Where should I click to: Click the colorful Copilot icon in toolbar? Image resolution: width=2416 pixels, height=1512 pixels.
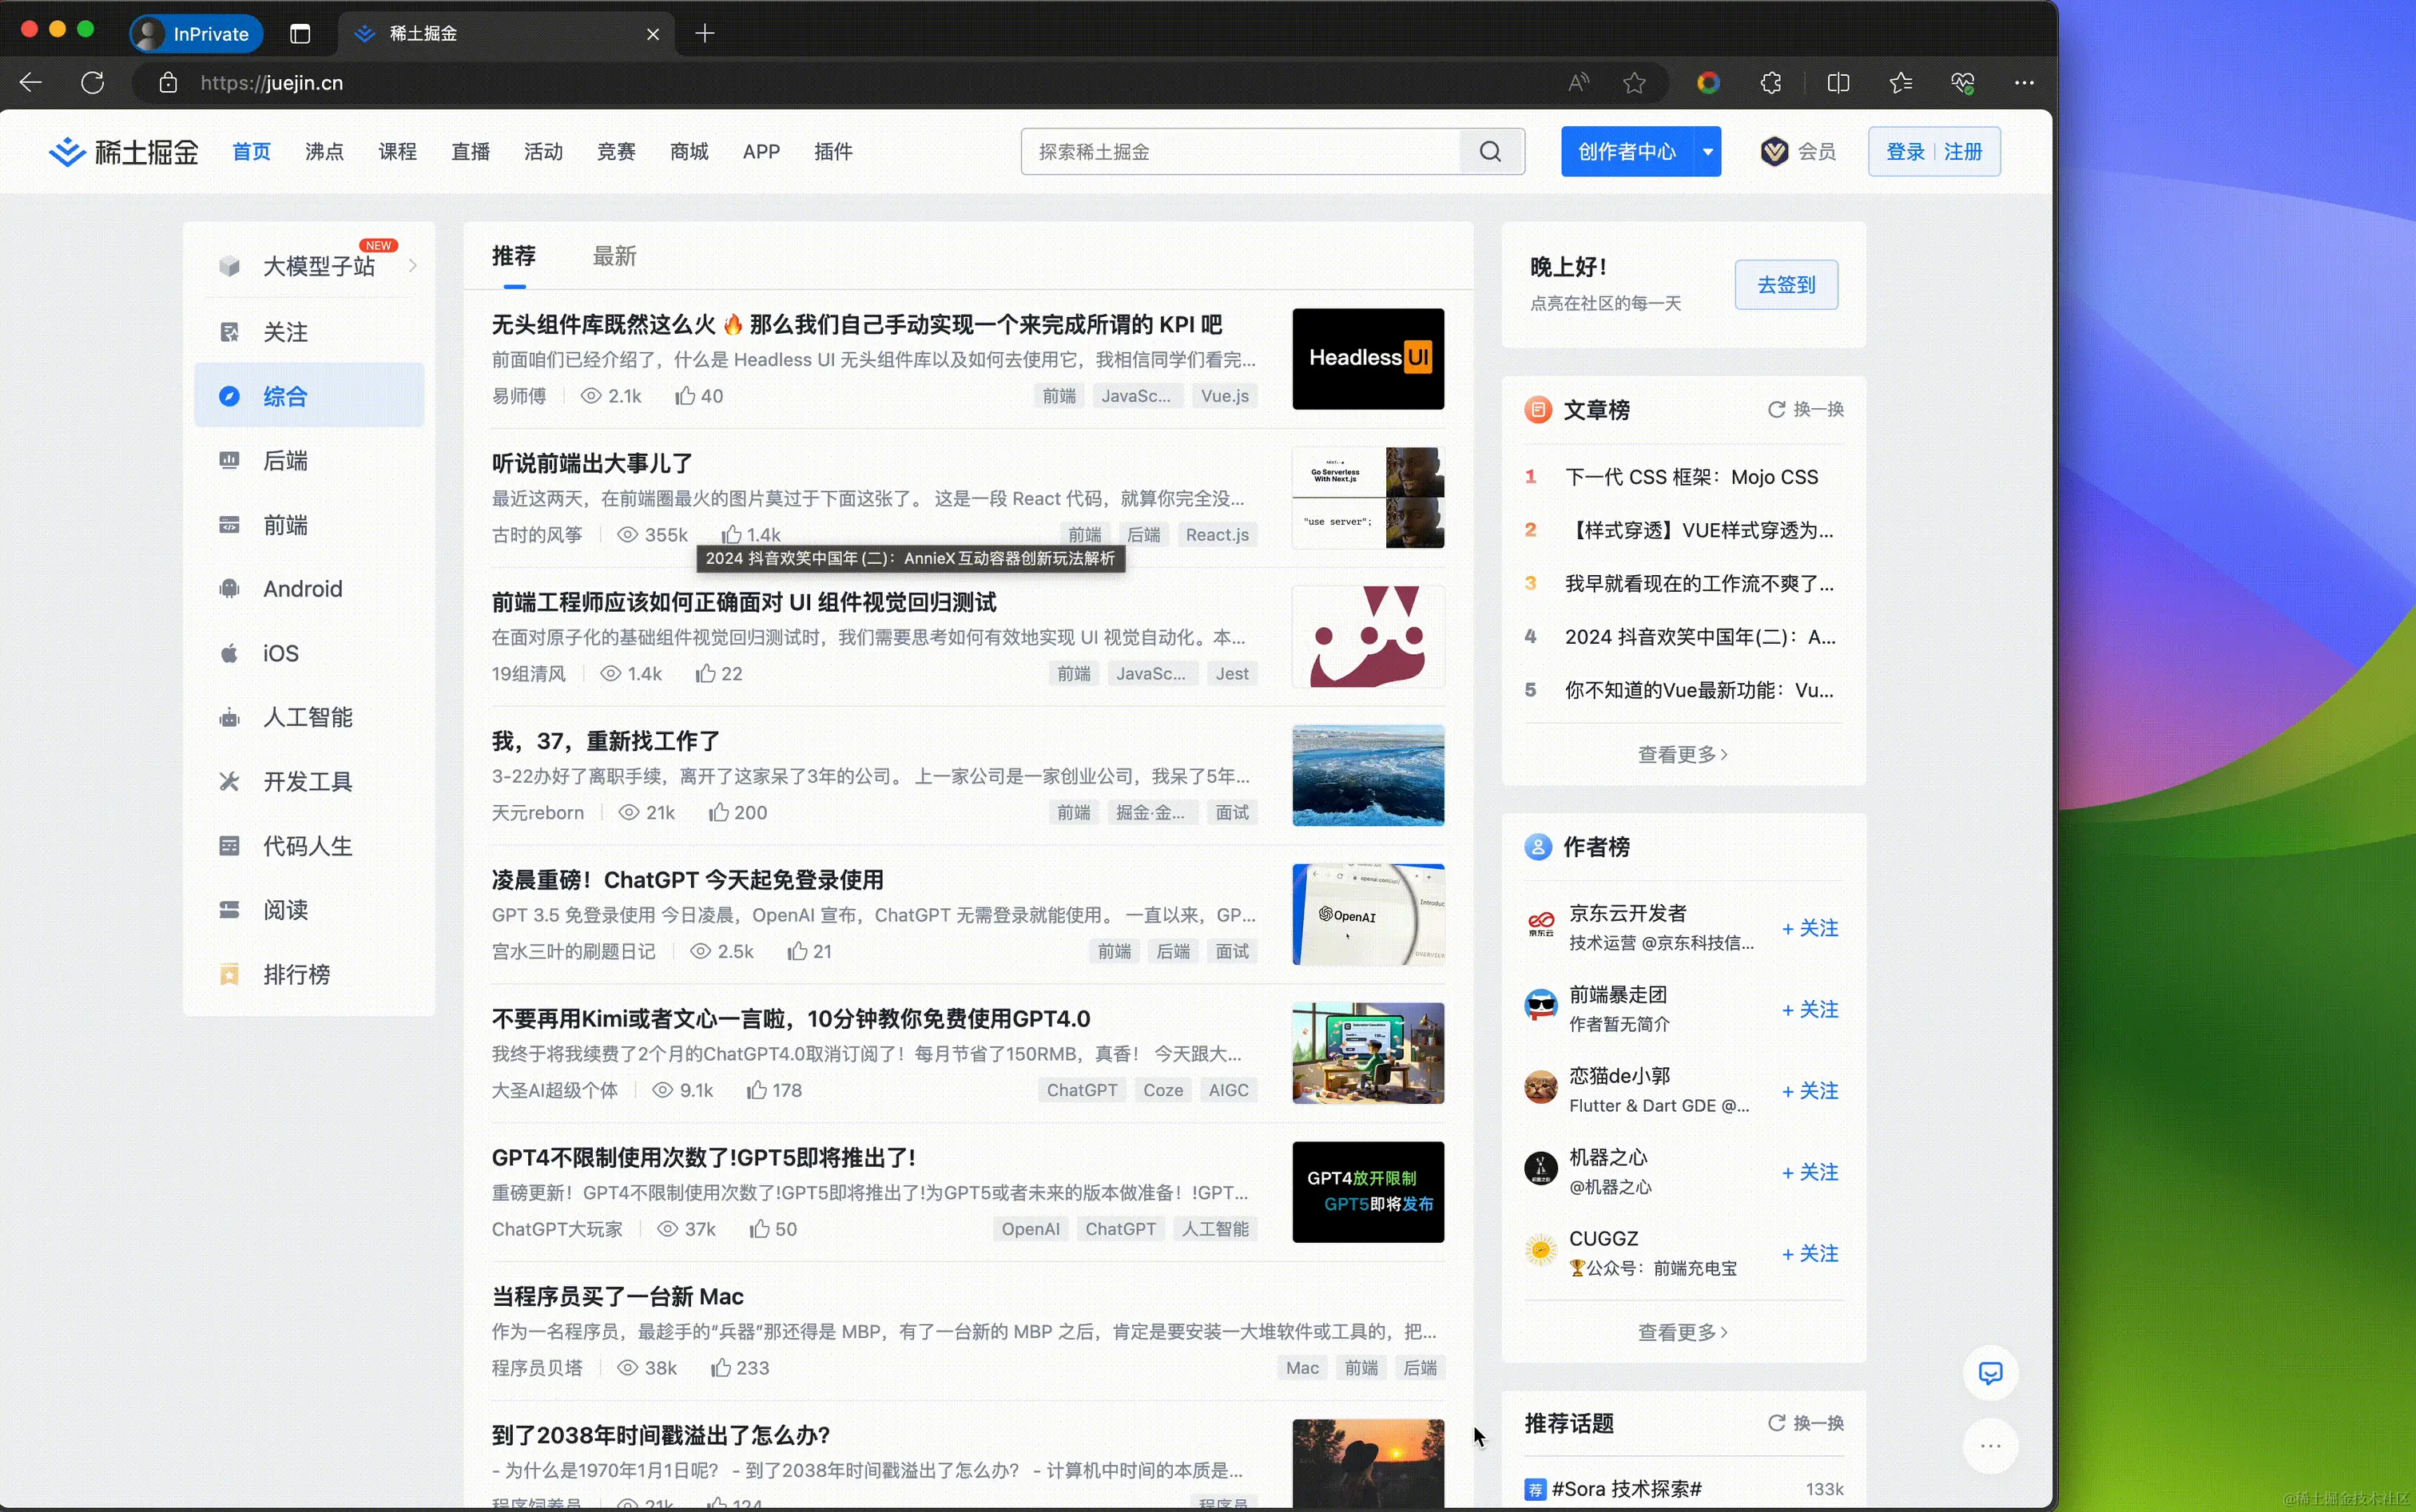pos(1708,83)
